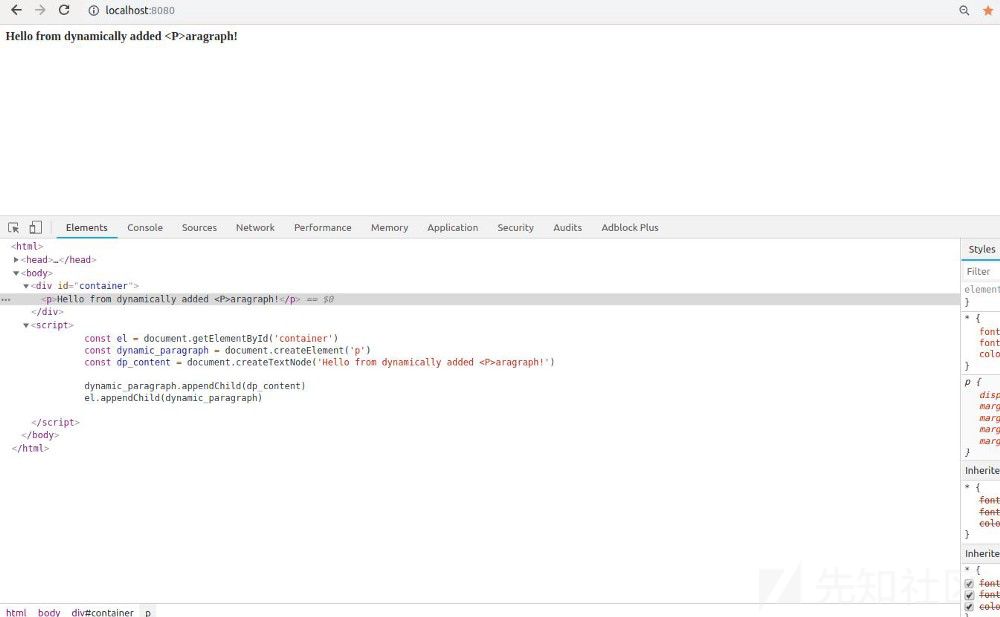Collapse the script node
Screen dimensions: 1000x617
point(26,325)
